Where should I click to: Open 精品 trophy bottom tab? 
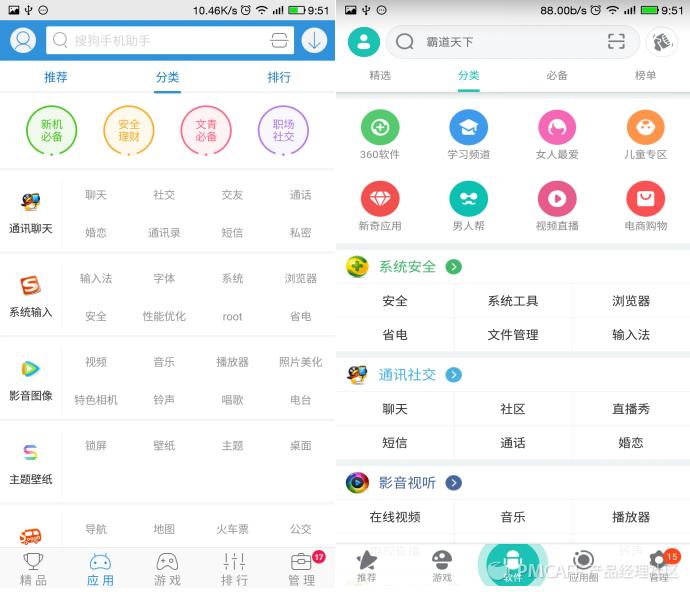(x=33, y=570)
